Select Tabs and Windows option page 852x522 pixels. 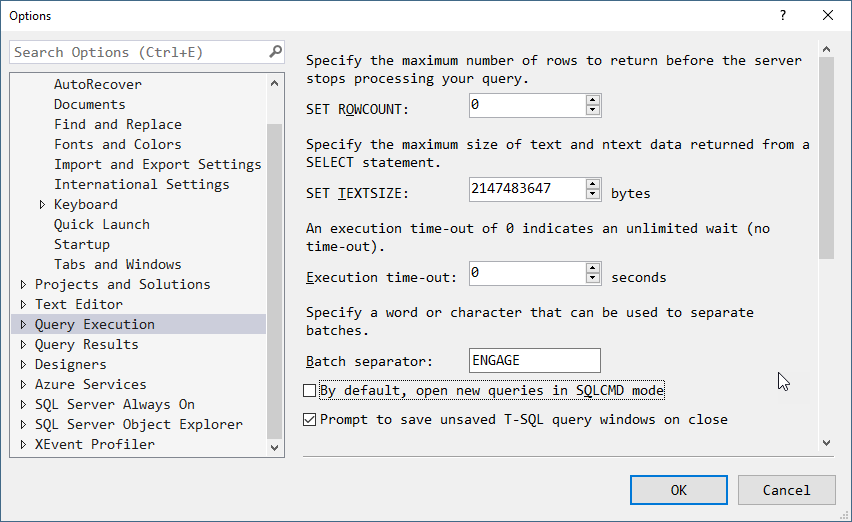pyautogui.click(x=117, y=265)
